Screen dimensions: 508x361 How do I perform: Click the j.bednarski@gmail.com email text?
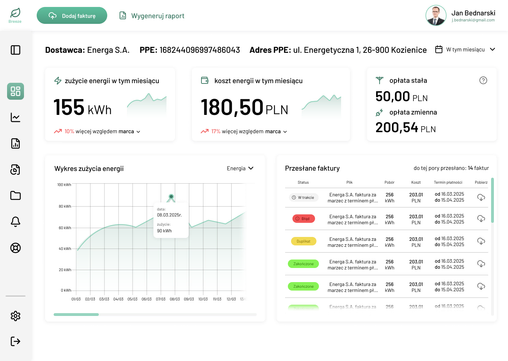(473, 20)
